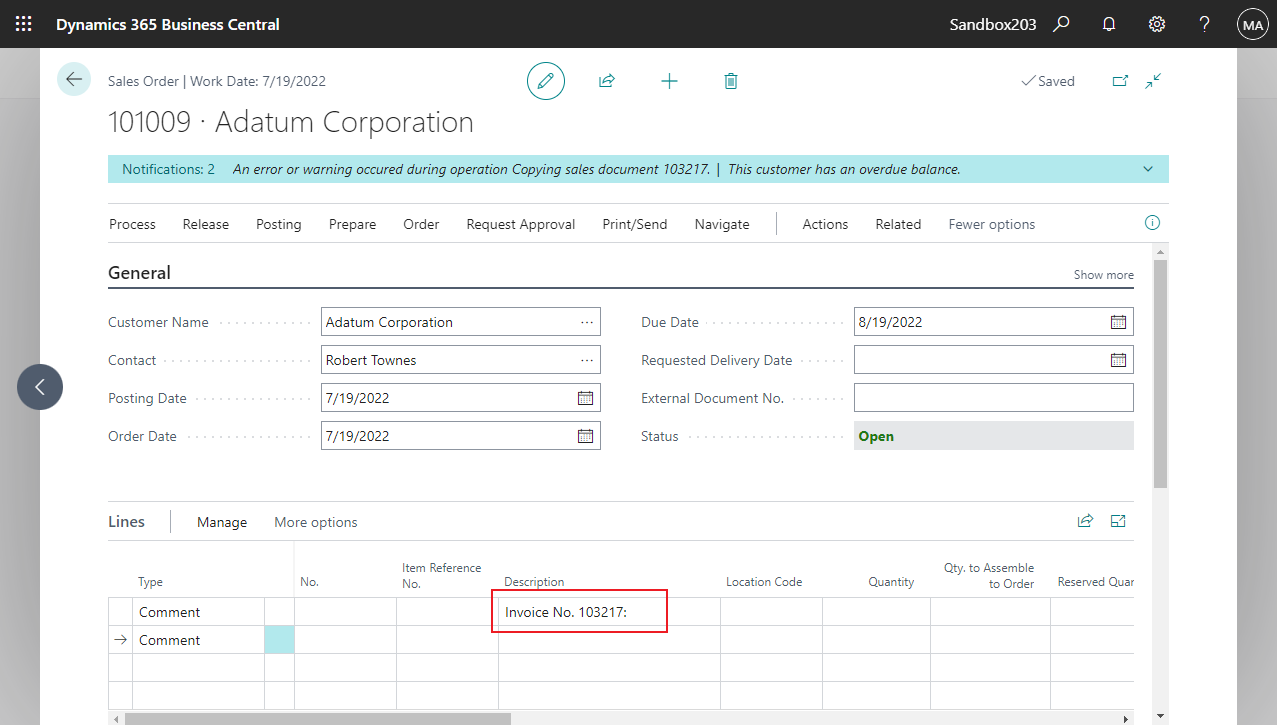Open the edit pencil icon

[x=545, y=80]
